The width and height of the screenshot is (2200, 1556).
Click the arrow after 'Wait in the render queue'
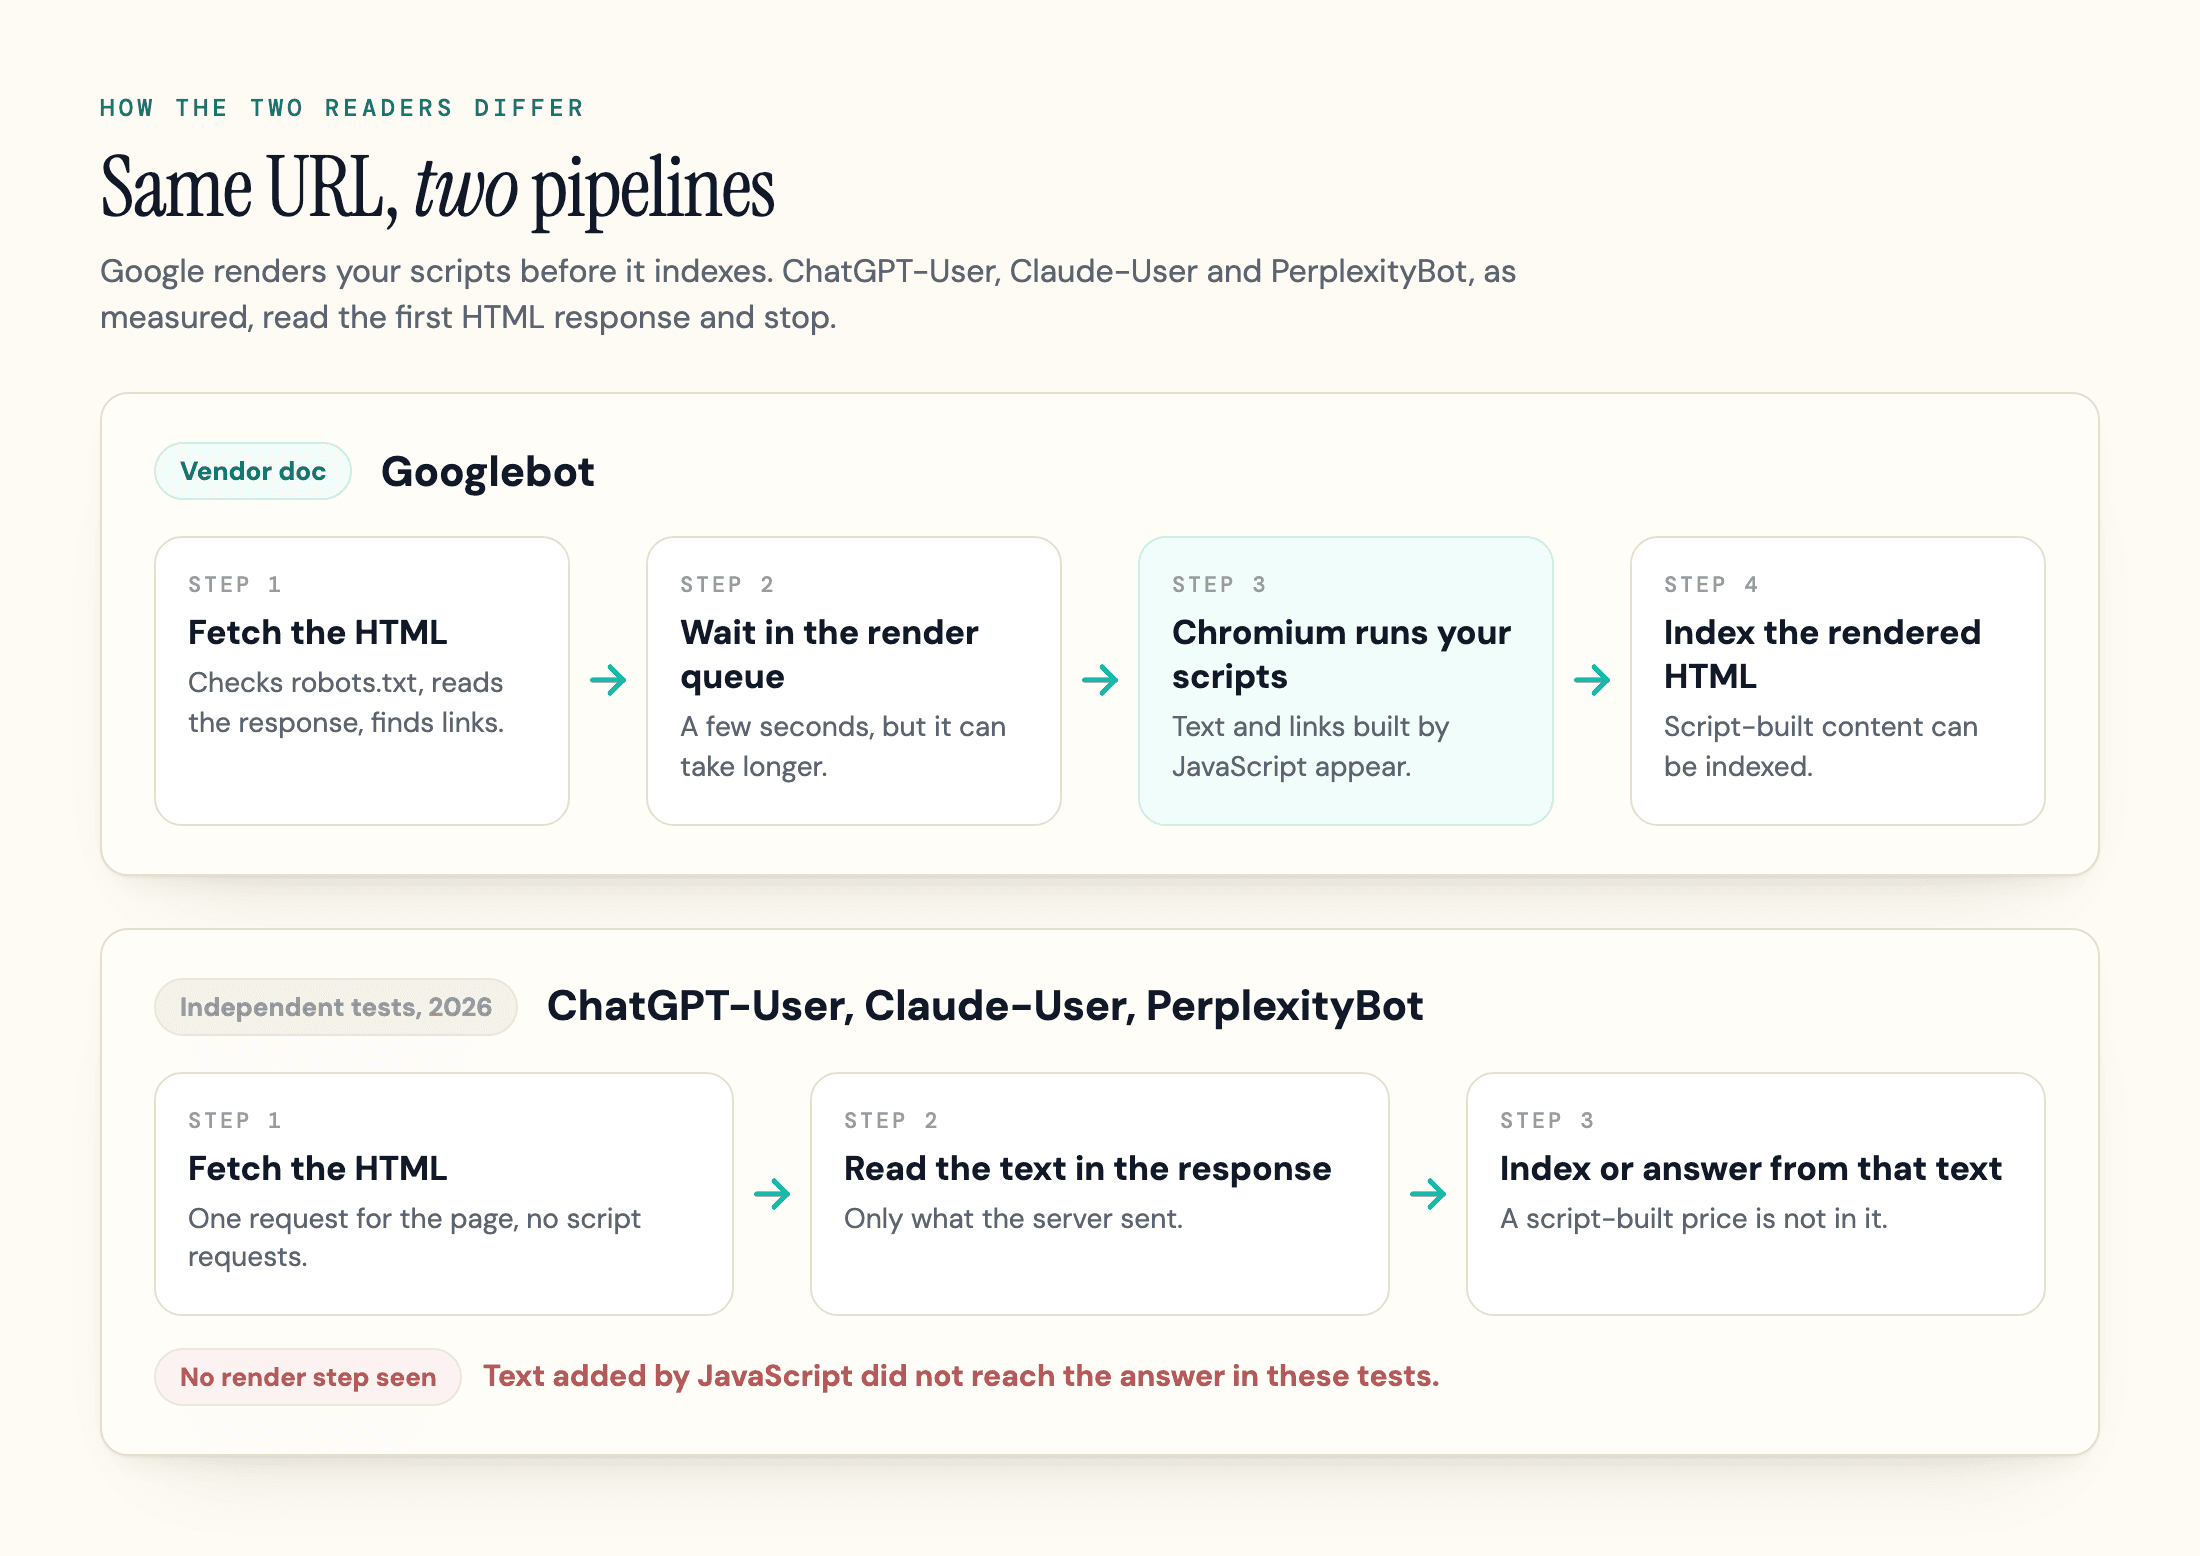coord(1100,681)
